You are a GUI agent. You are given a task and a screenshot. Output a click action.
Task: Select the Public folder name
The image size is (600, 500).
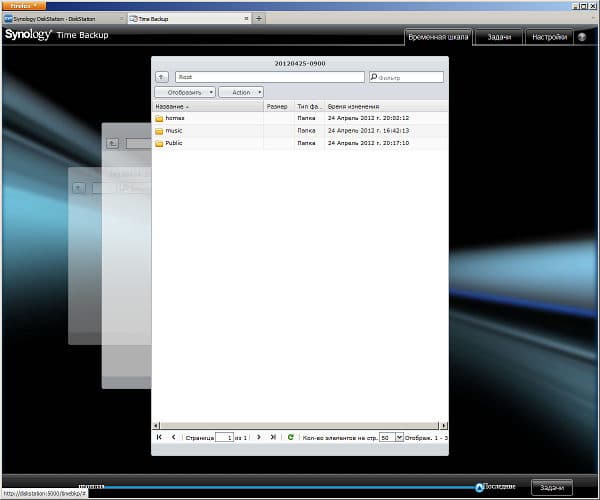174,143
